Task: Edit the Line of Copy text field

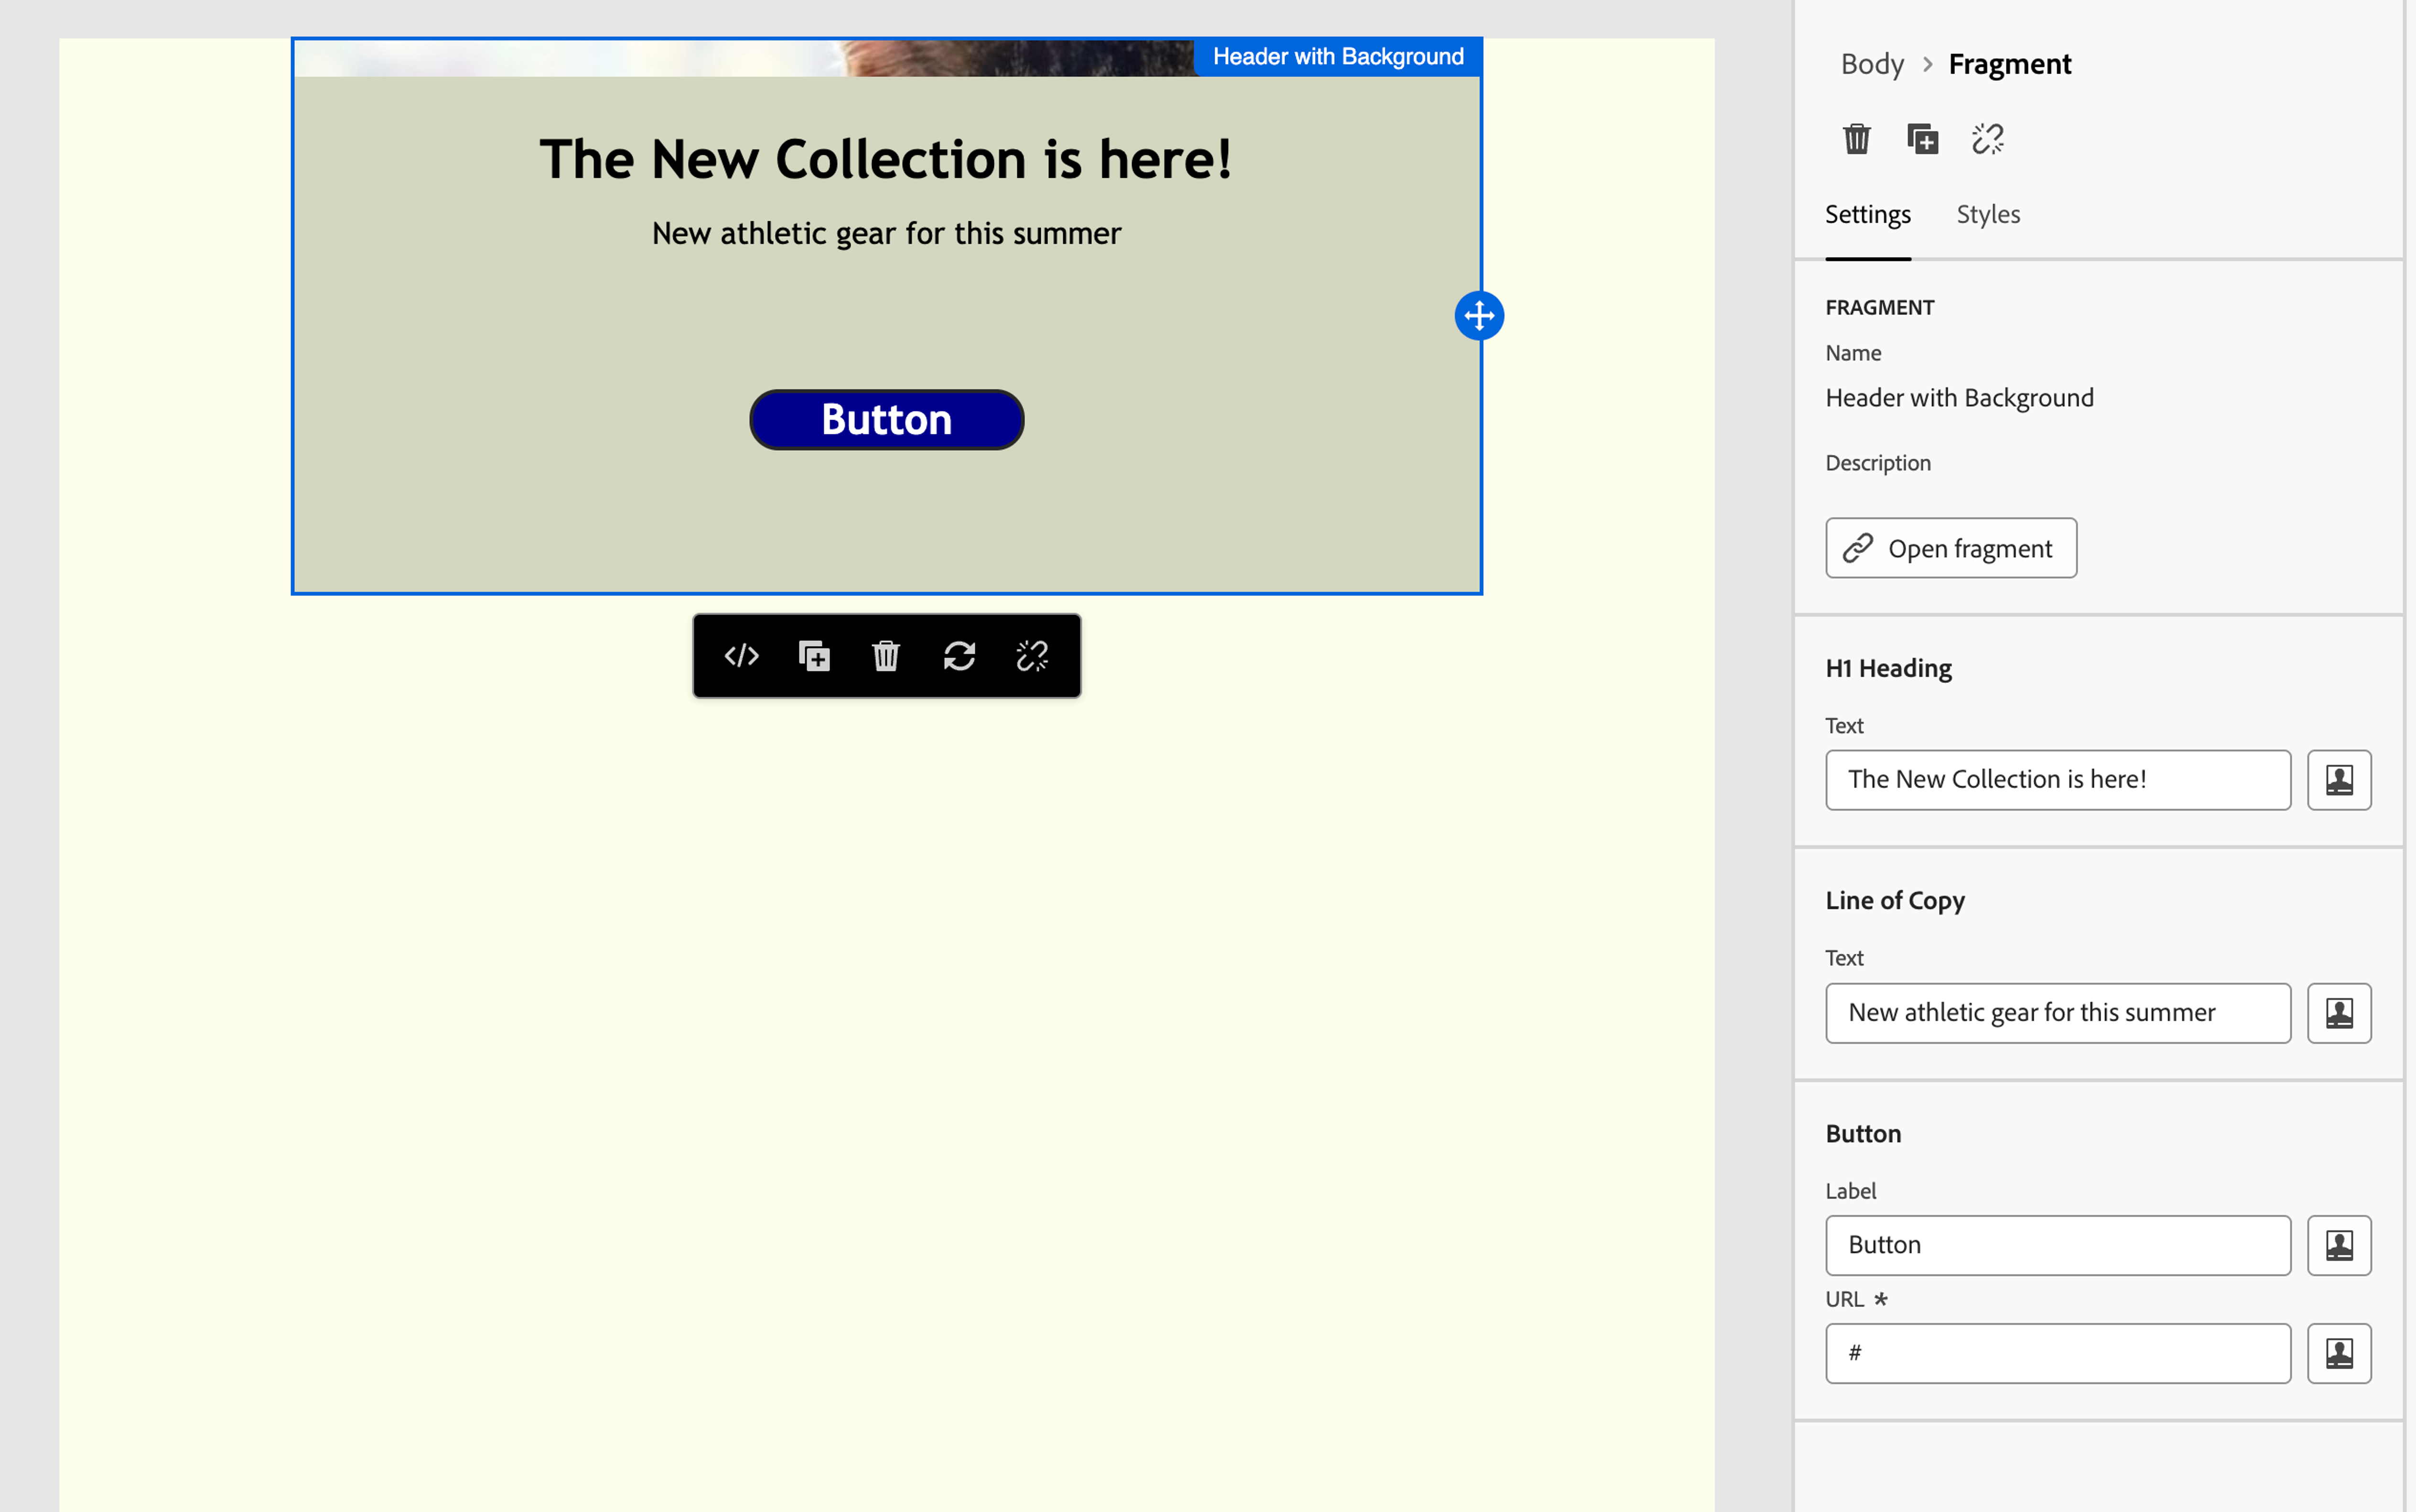Action: (x=2057, y=1013)
